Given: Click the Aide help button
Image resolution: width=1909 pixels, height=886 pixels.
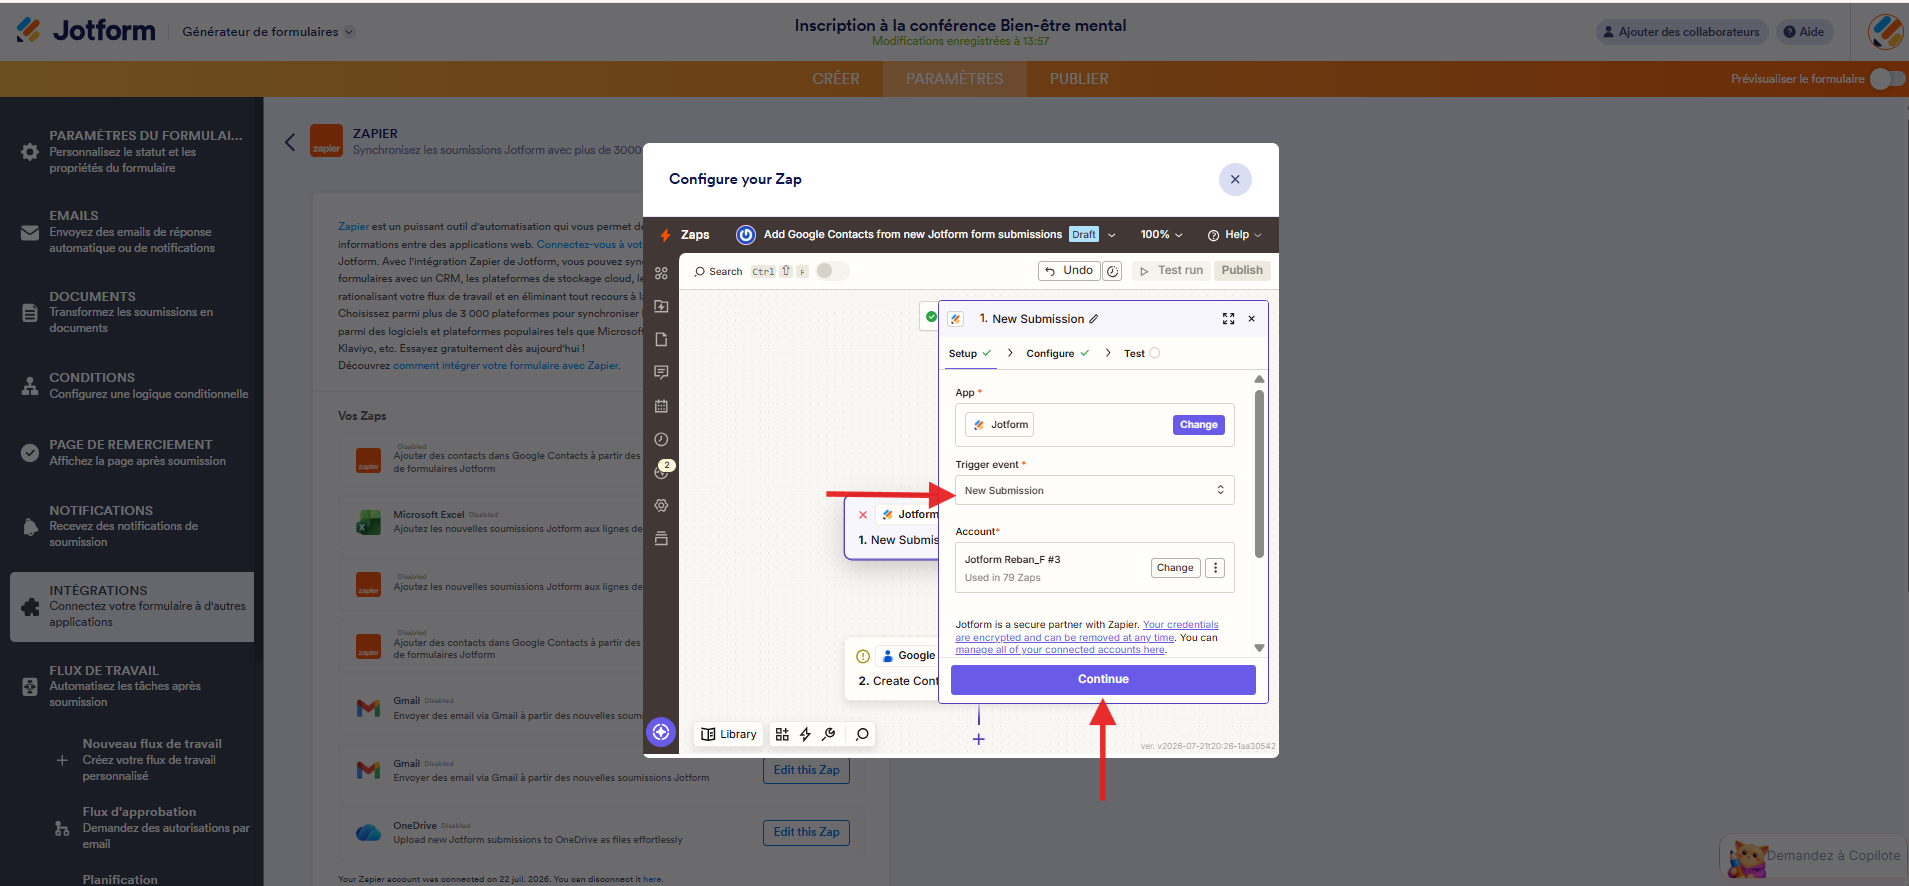Looking at the screenshot, I should 1804,32.
